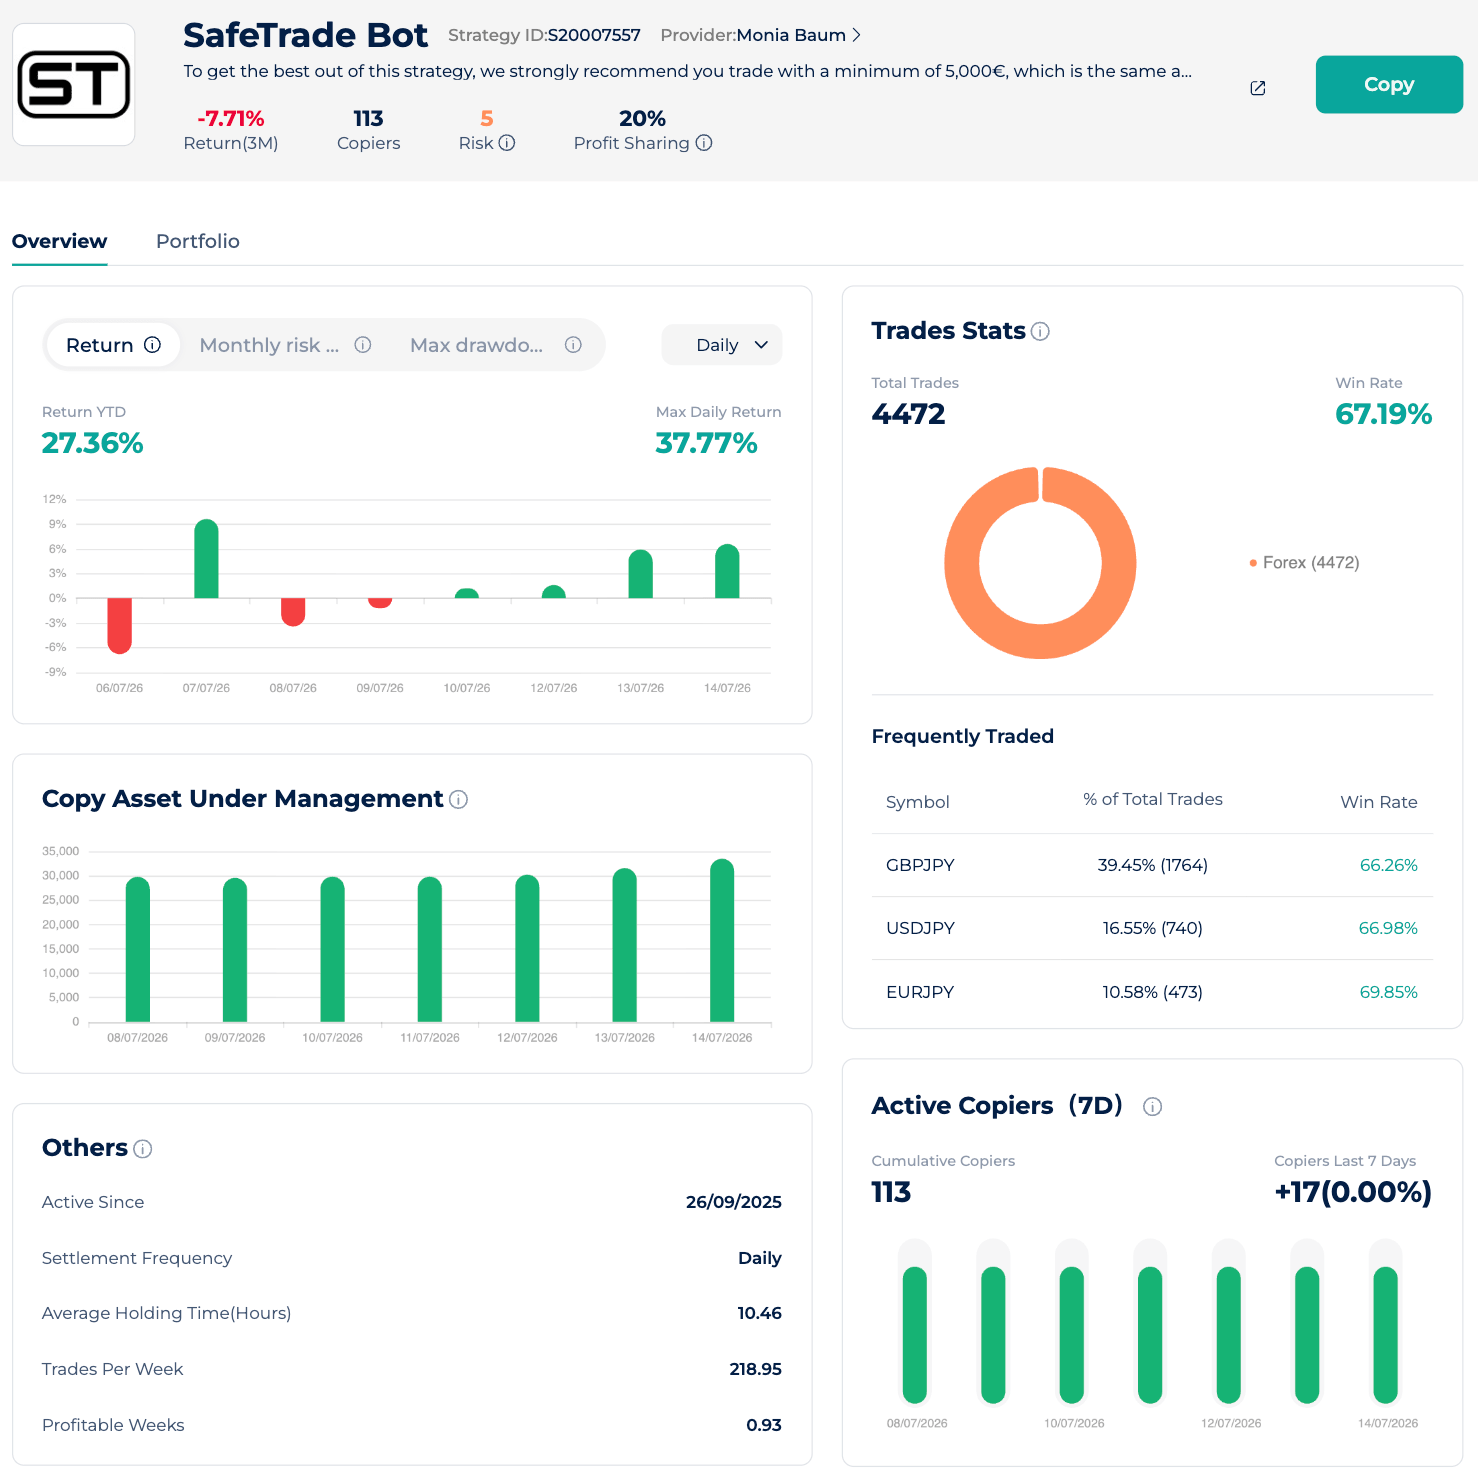
Task: Click the 07/07/26 green return bar
Action: [206, 559]
